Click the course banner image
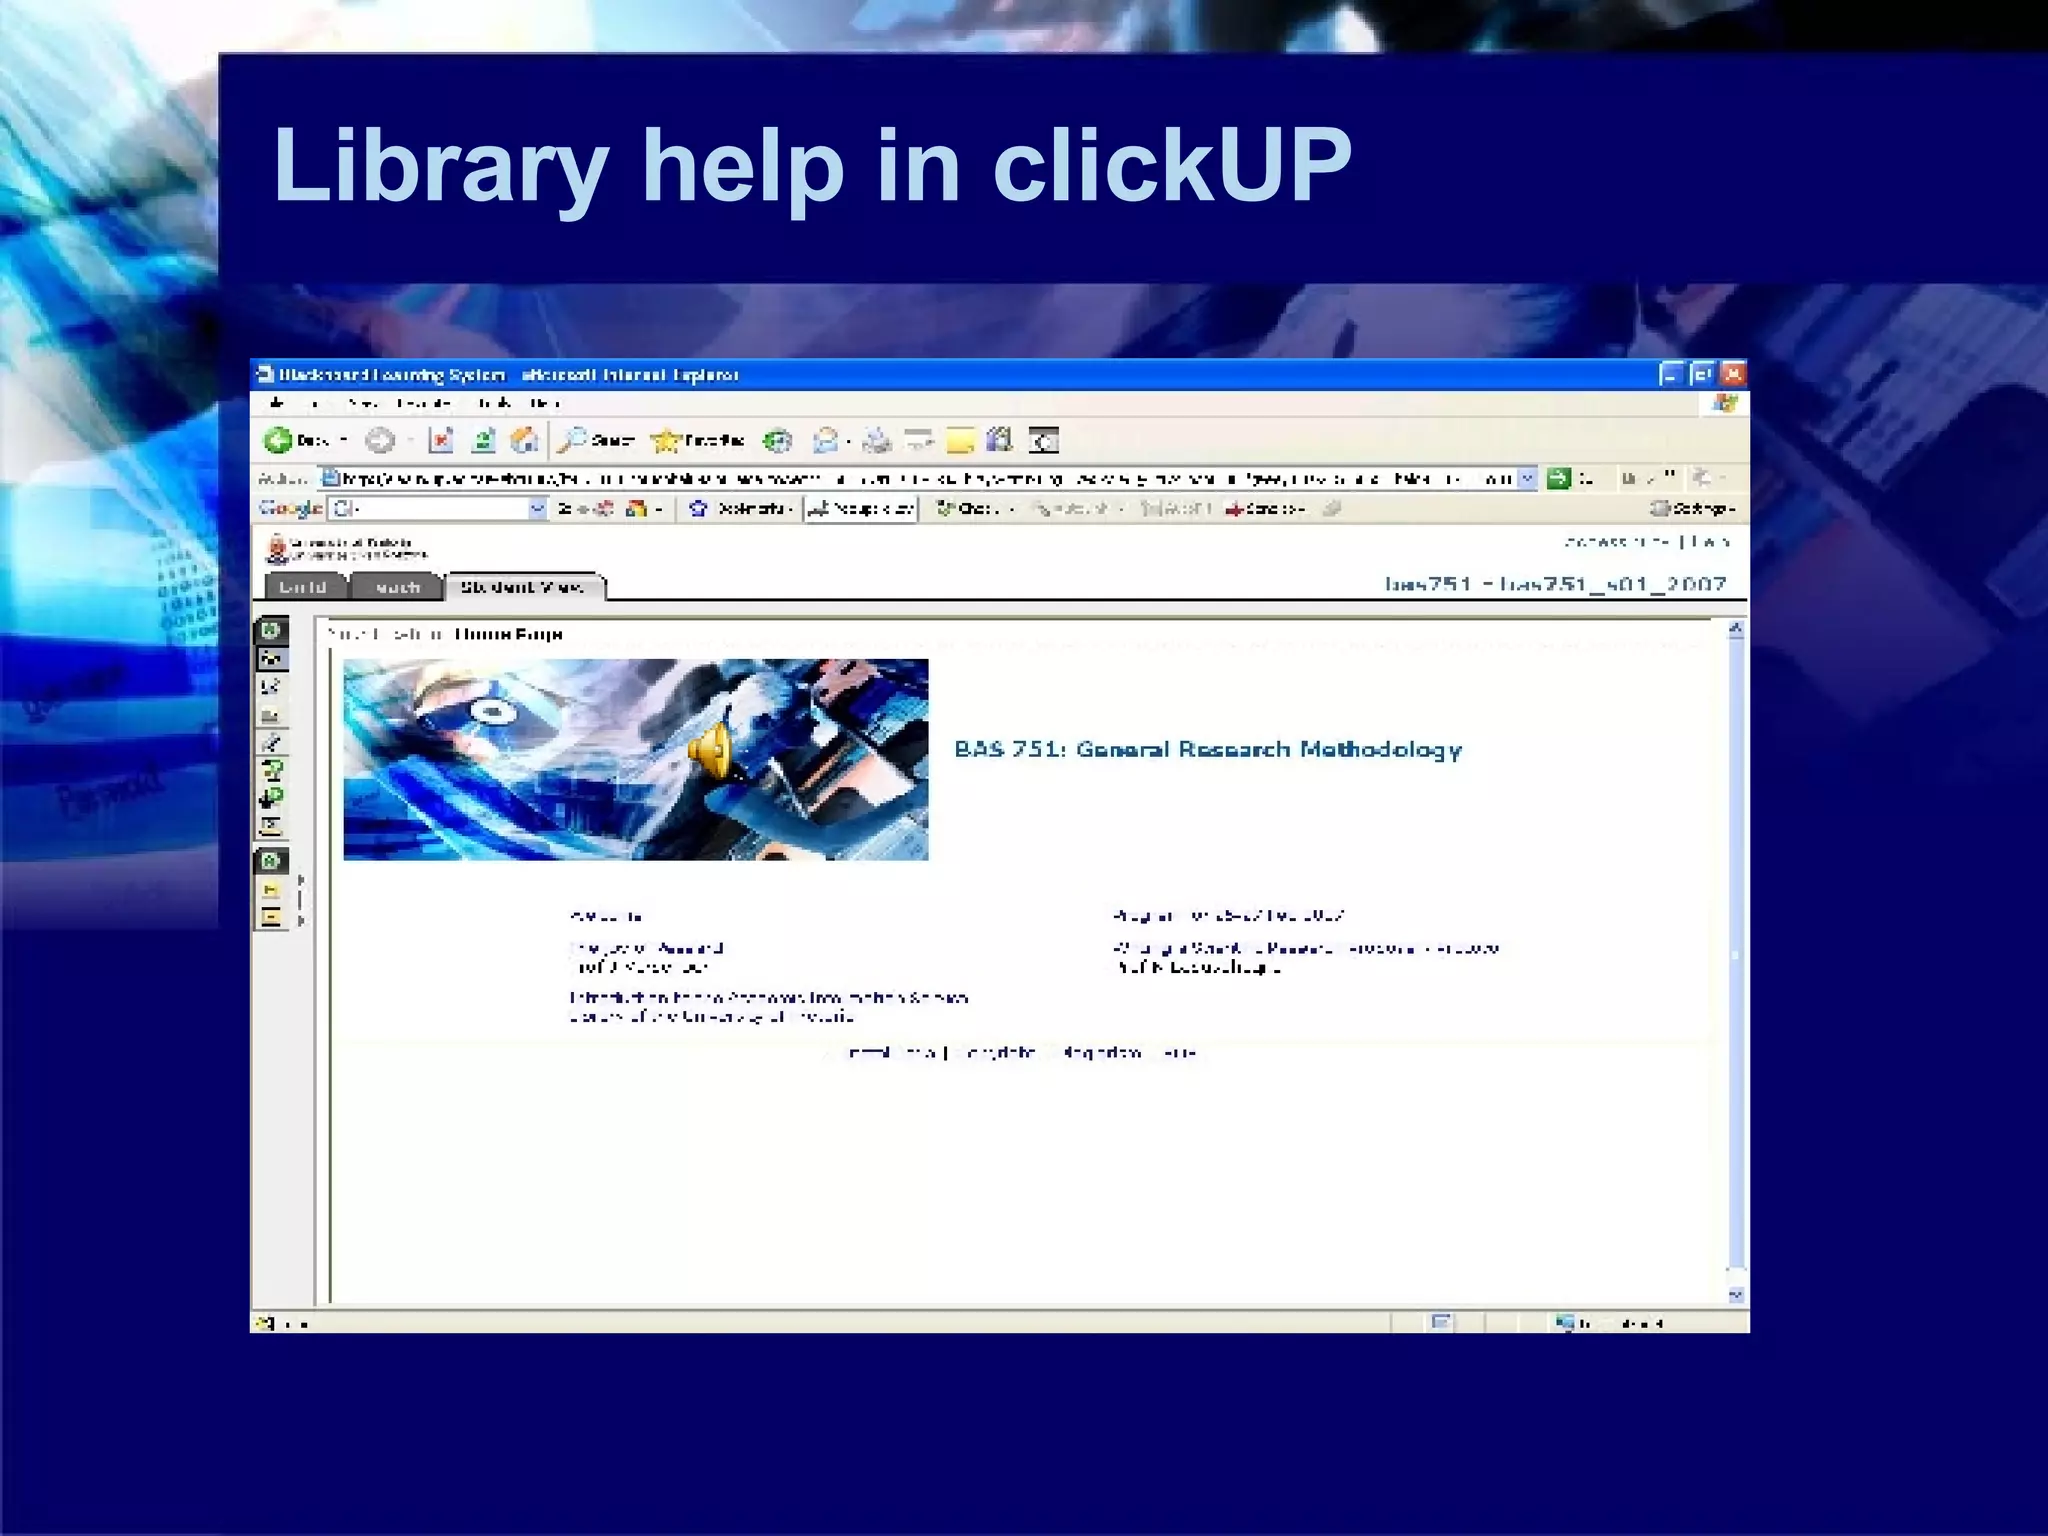2048x1536 pixels. pyautogui.click(x=635, y=759)
